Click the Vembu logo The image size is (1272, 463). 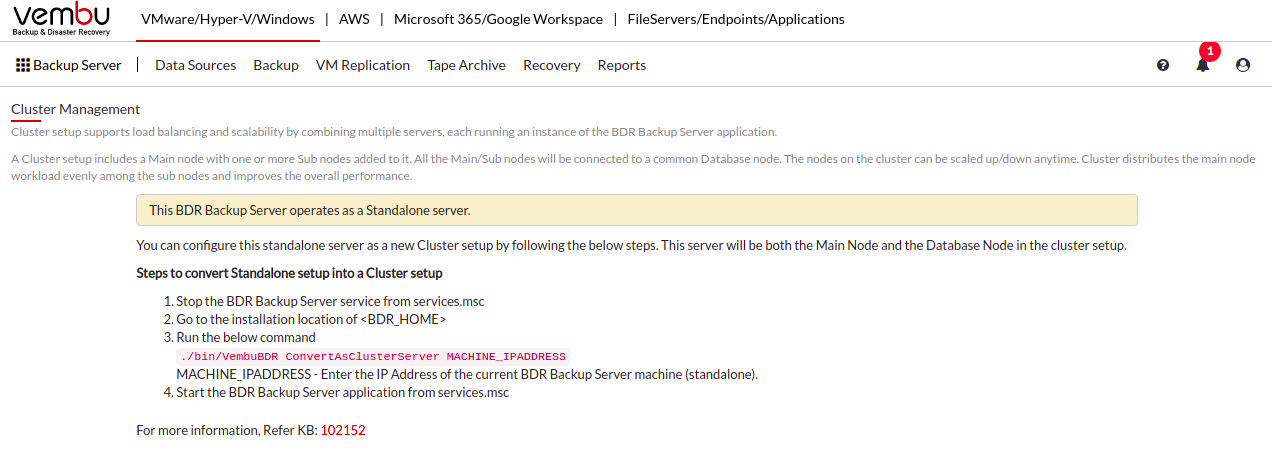[x=61, y=20]
